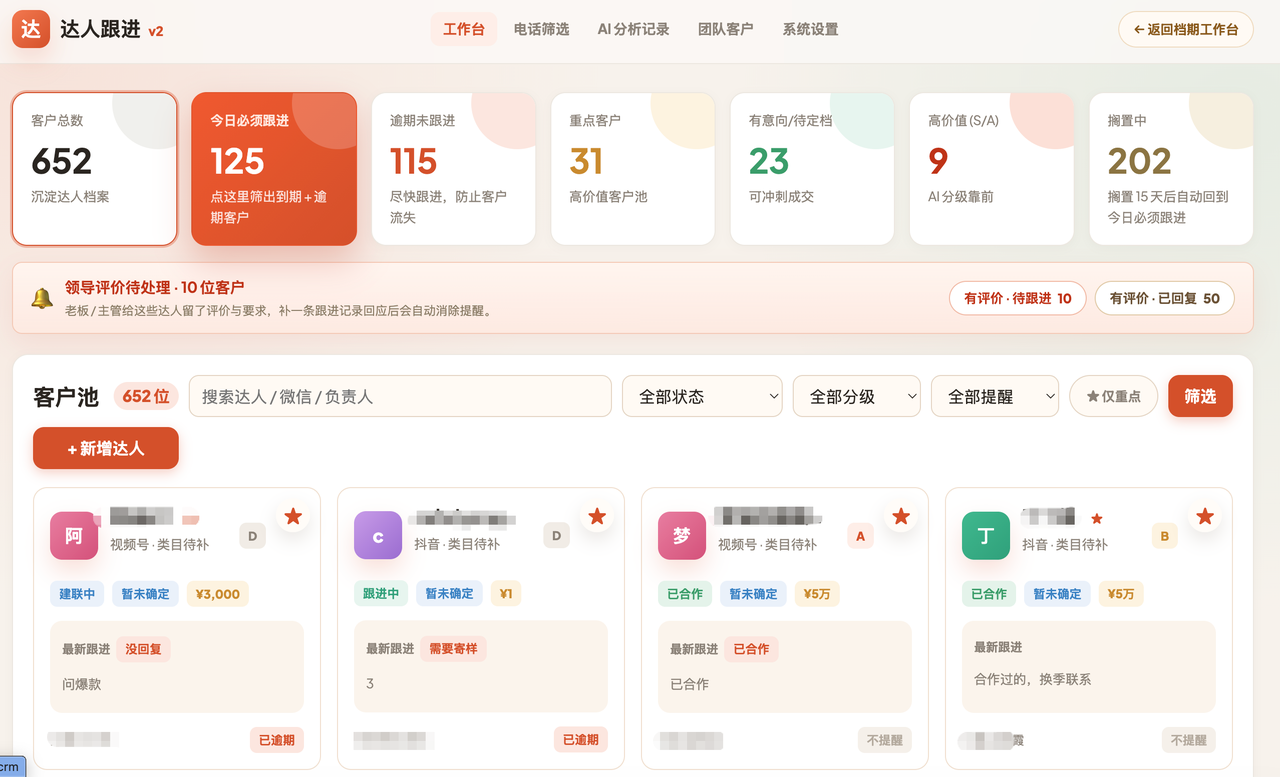Viewport: 1280px width, 777px height.
Task: Click the 已逾期 badge on 阿 card
Action: coord(277,740)
